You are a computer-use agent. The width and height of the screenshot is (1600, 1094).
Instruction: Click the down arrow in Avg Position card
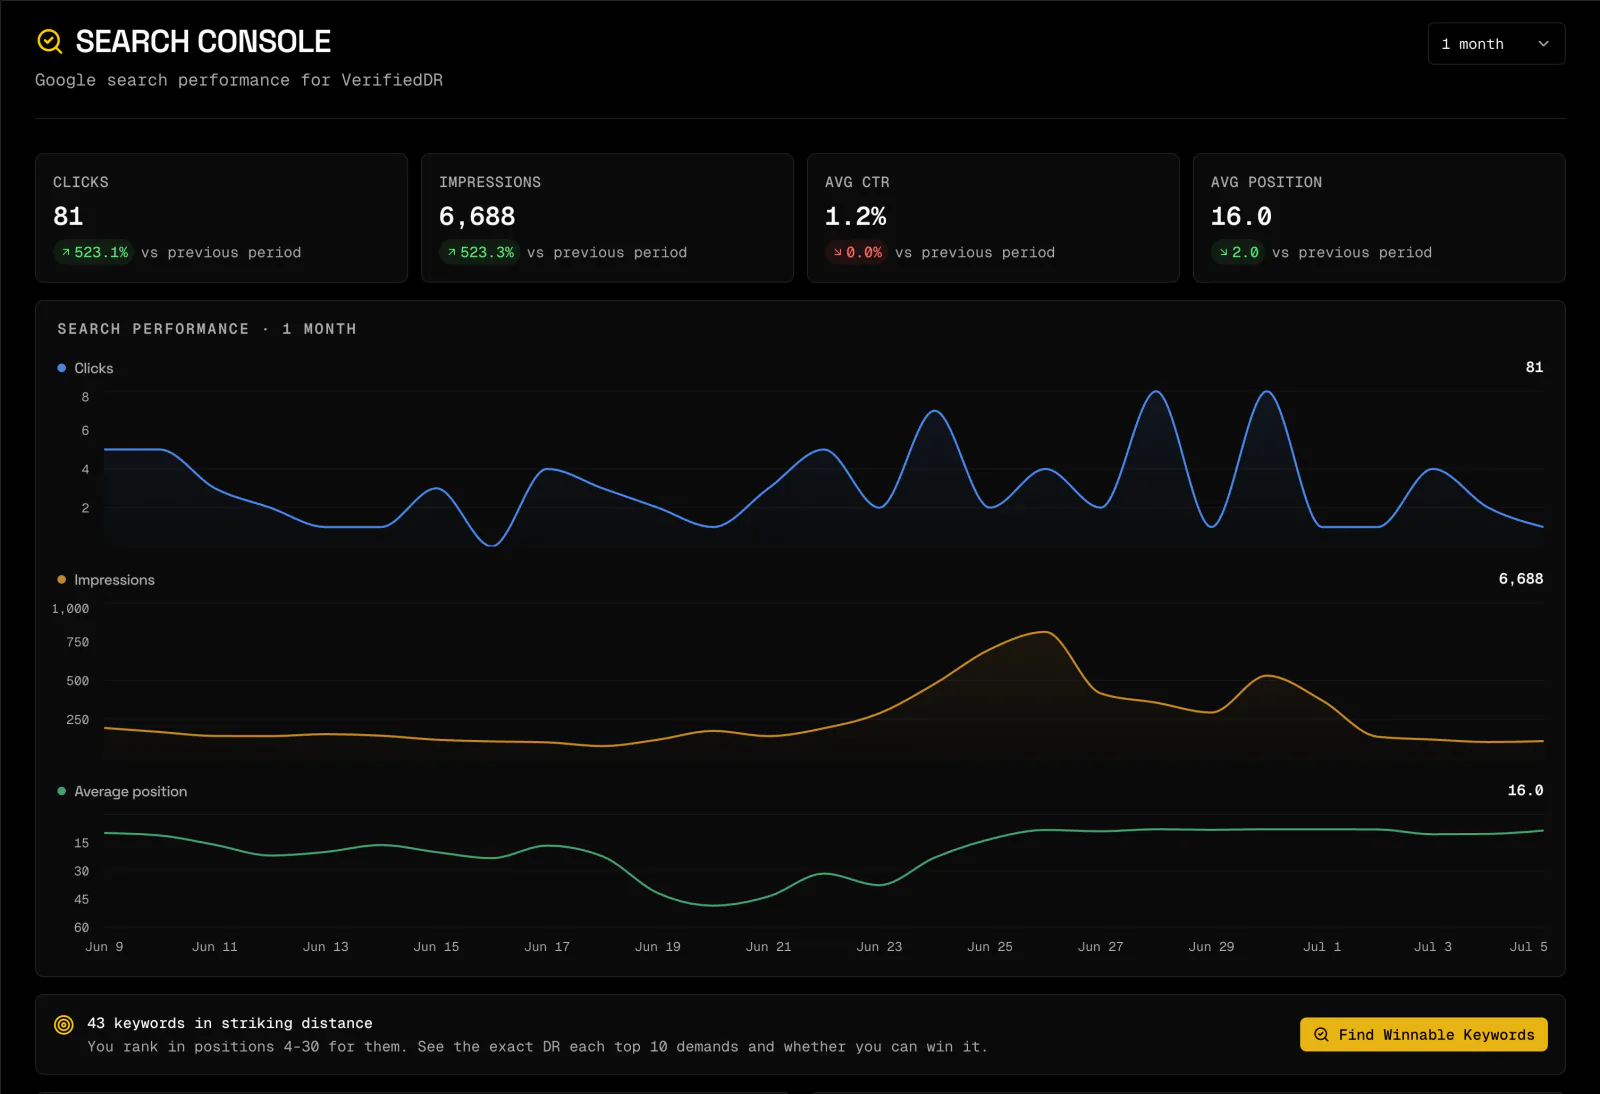1224,253
